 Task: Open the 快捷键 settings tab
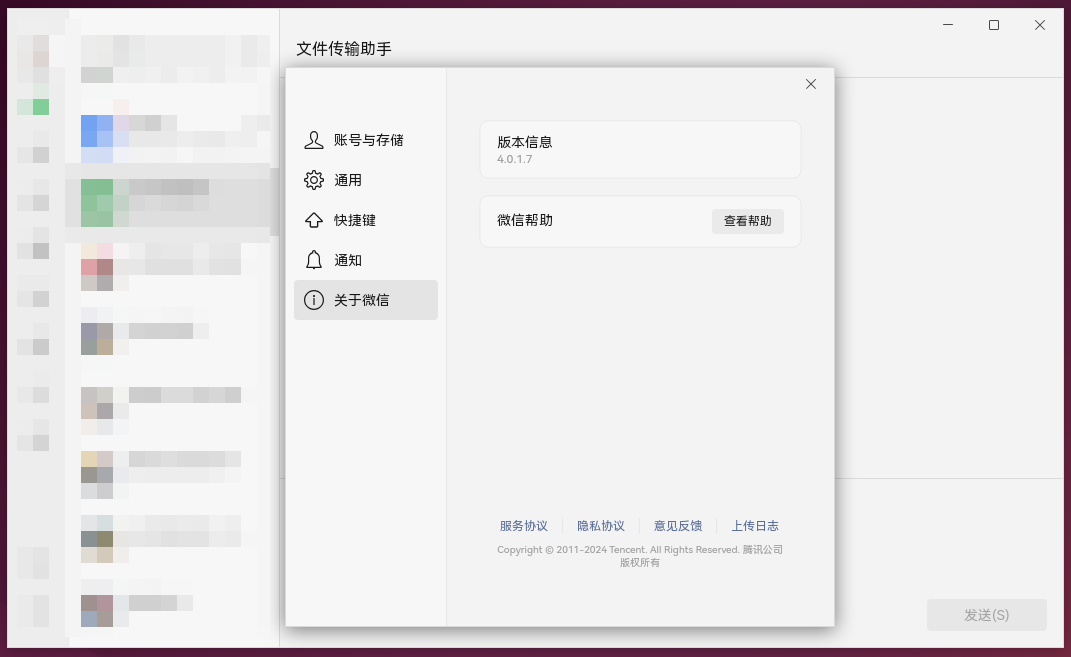365,220
